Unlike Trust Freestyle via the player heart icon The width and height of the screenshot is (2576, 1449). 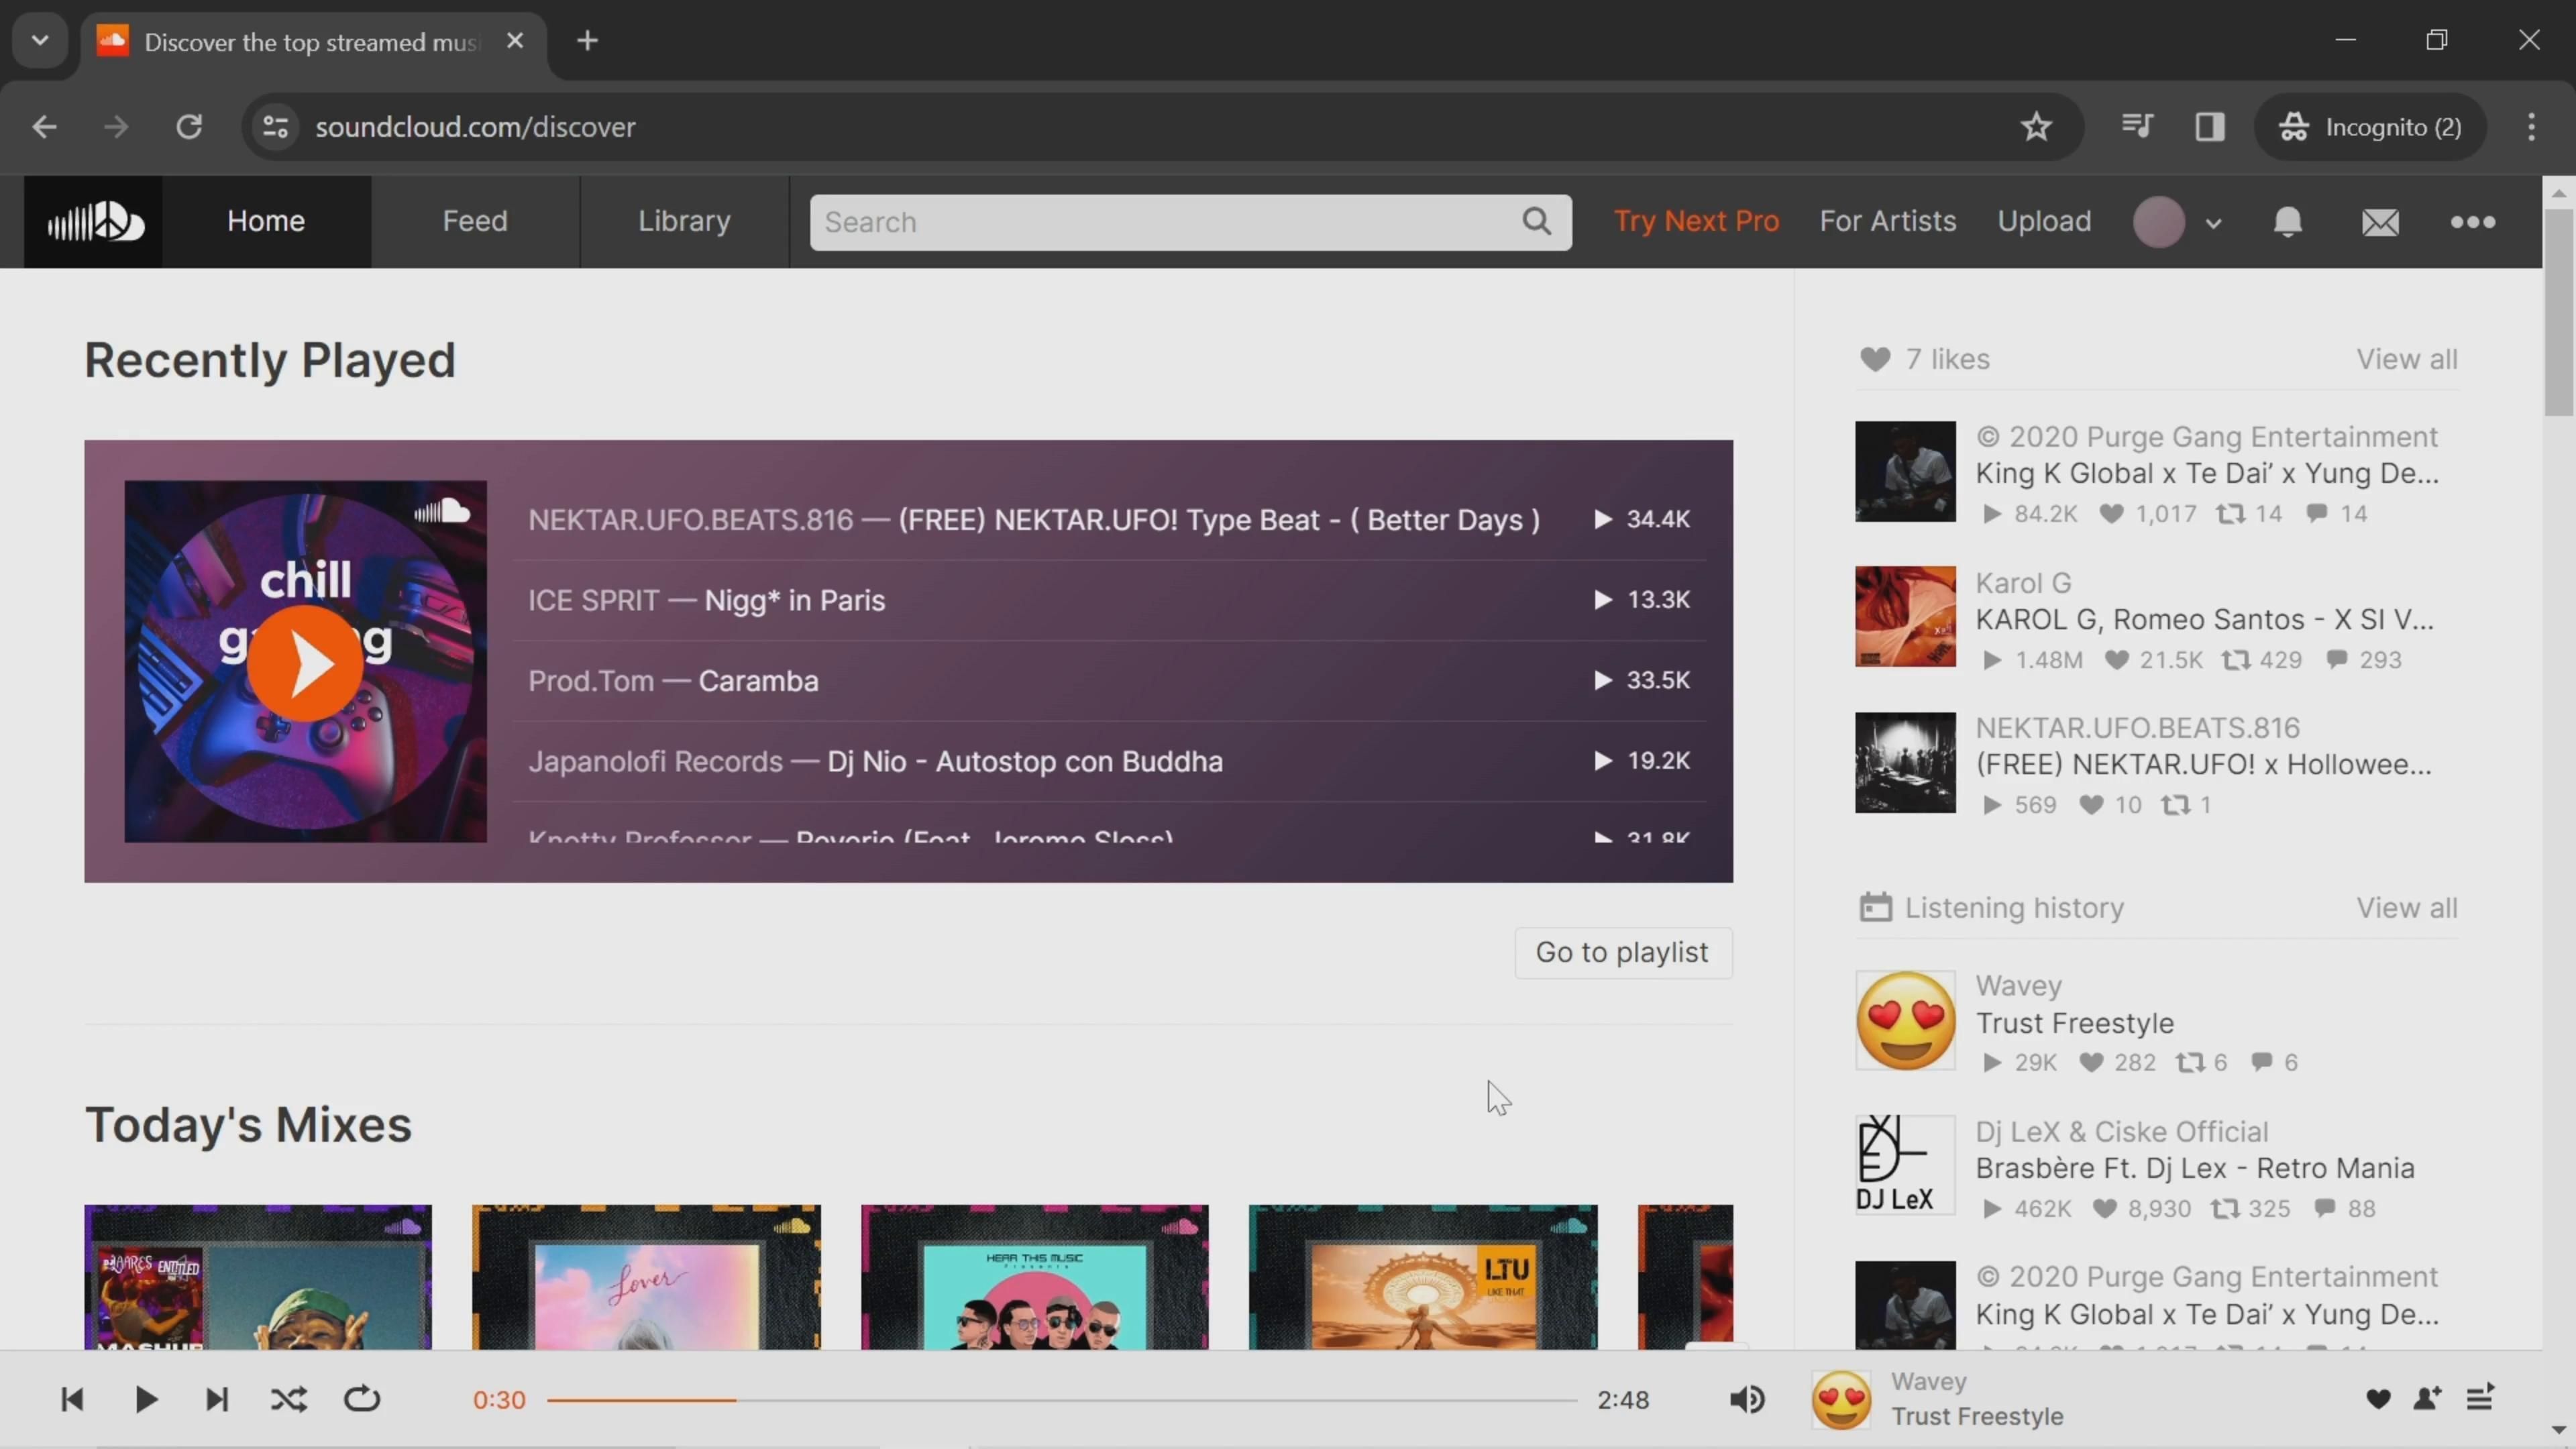pyautogui.click(x=2378, y=1399)
